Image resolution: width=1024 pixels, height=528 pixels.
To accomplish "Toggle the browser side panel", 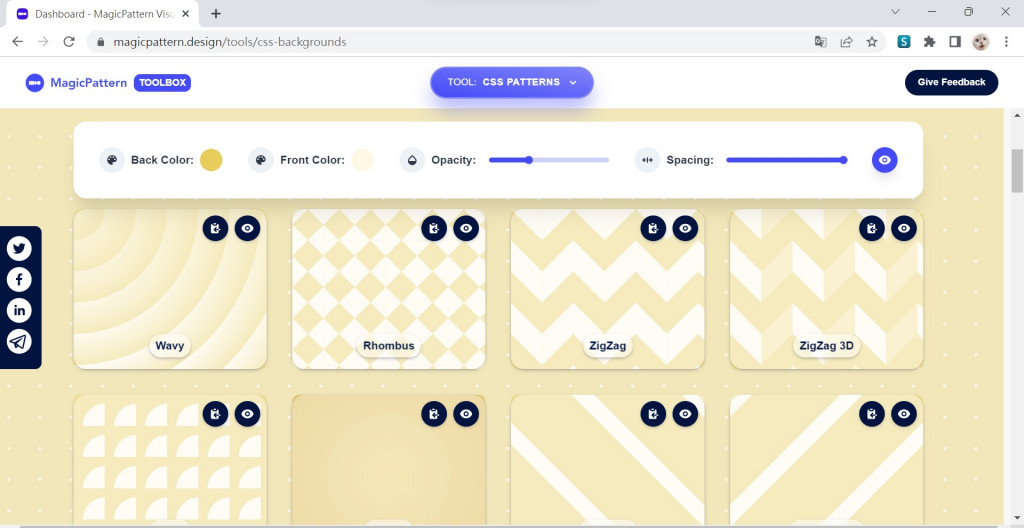I will (955, 42).
